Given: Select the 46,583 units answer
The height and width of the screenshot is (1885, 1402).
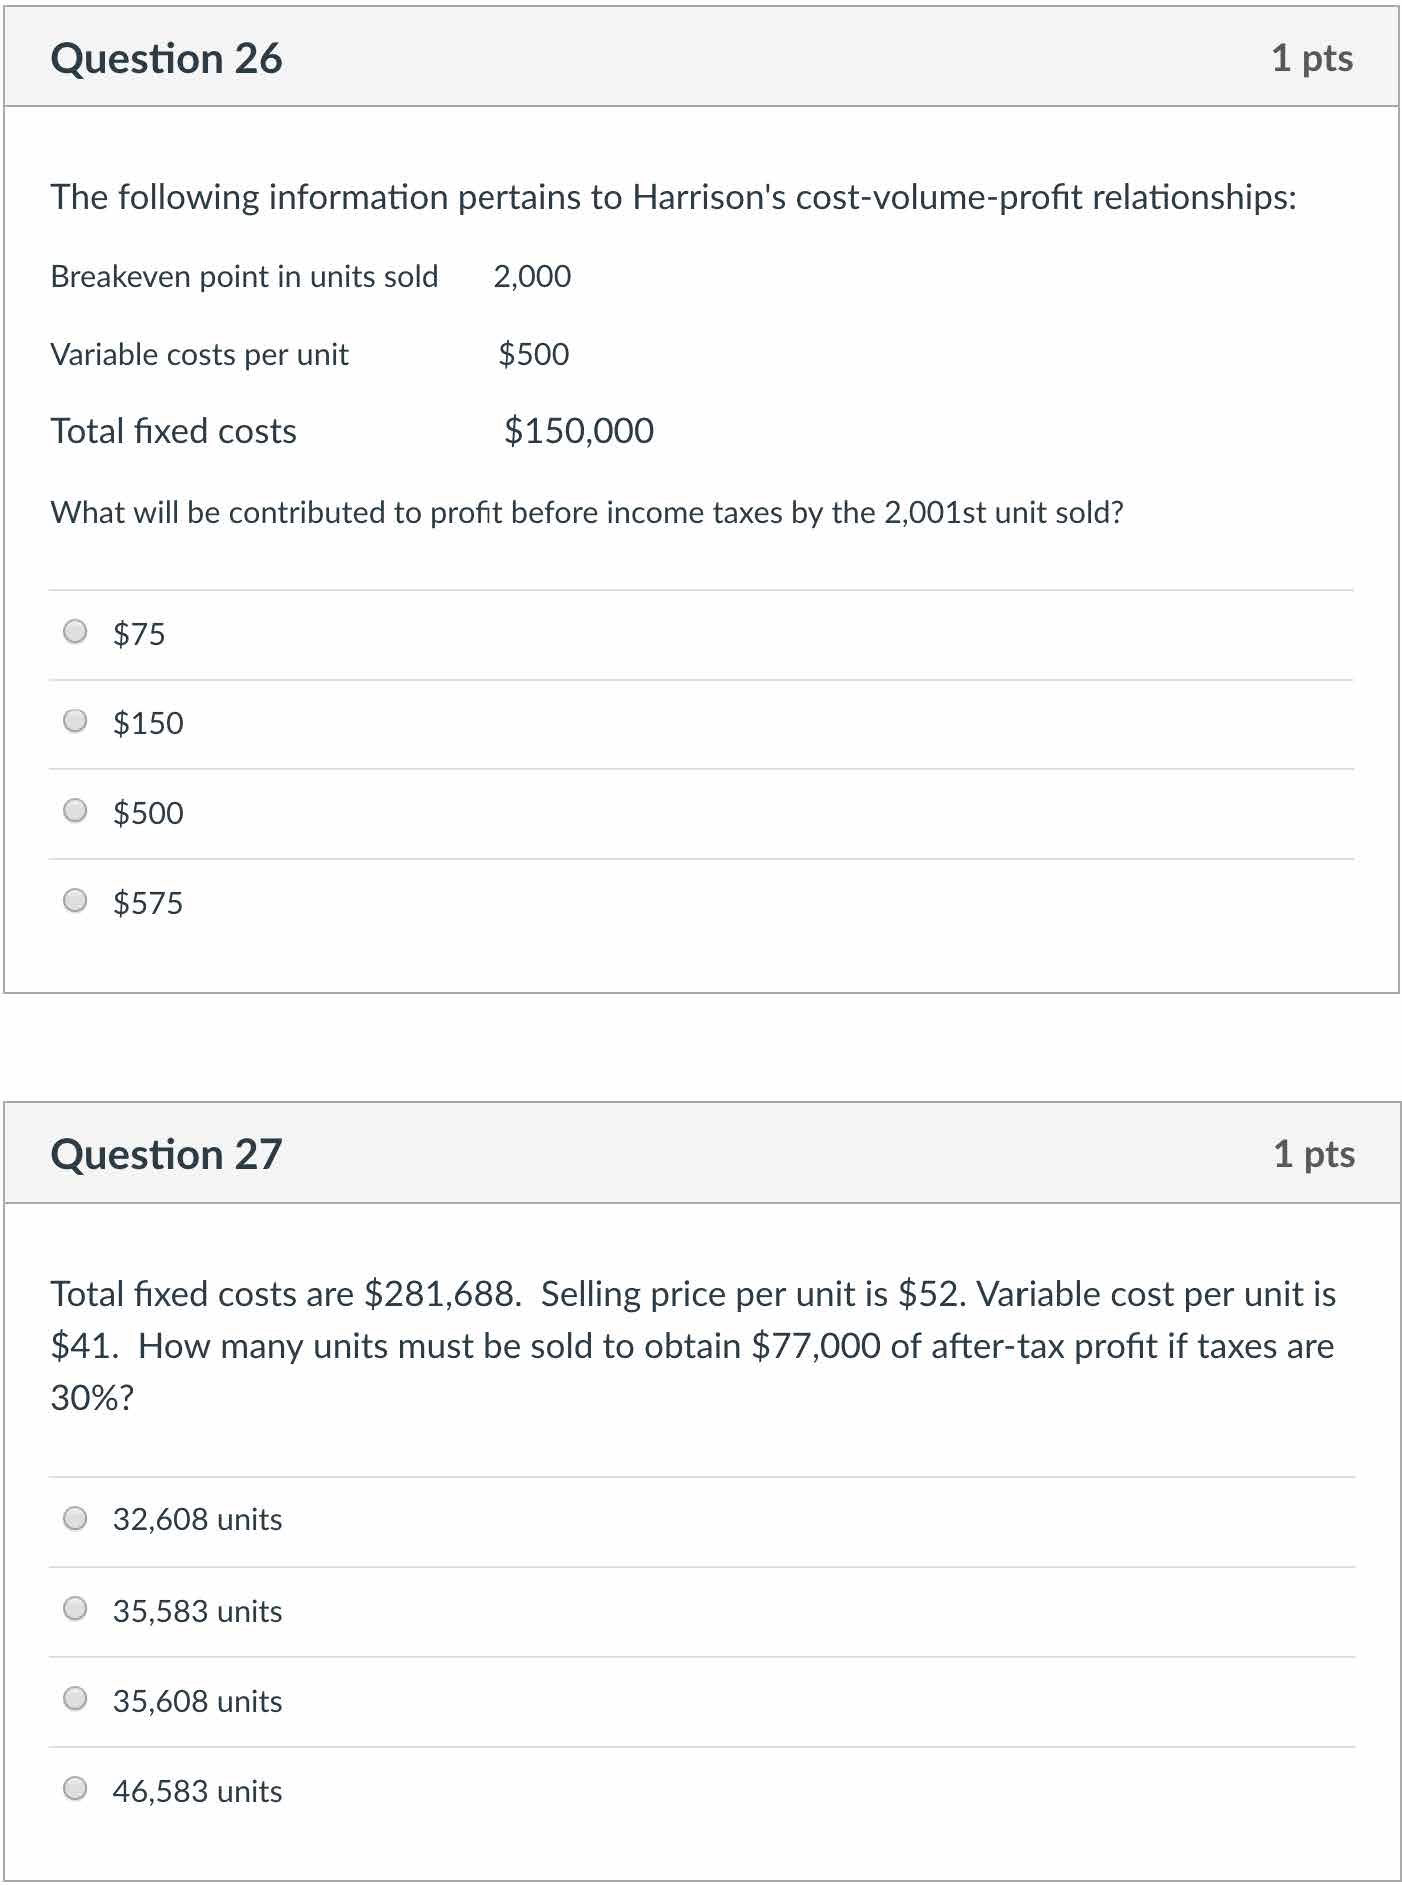Looking at the screenshot, I should point(75,1789).
